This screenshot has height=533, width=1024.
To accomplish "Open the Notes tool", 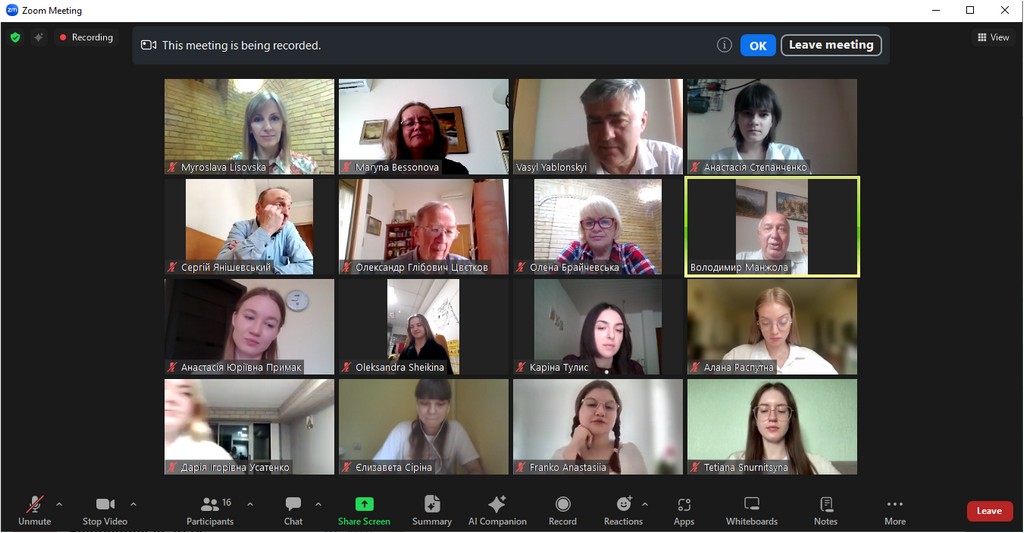I will click(825, 509).
